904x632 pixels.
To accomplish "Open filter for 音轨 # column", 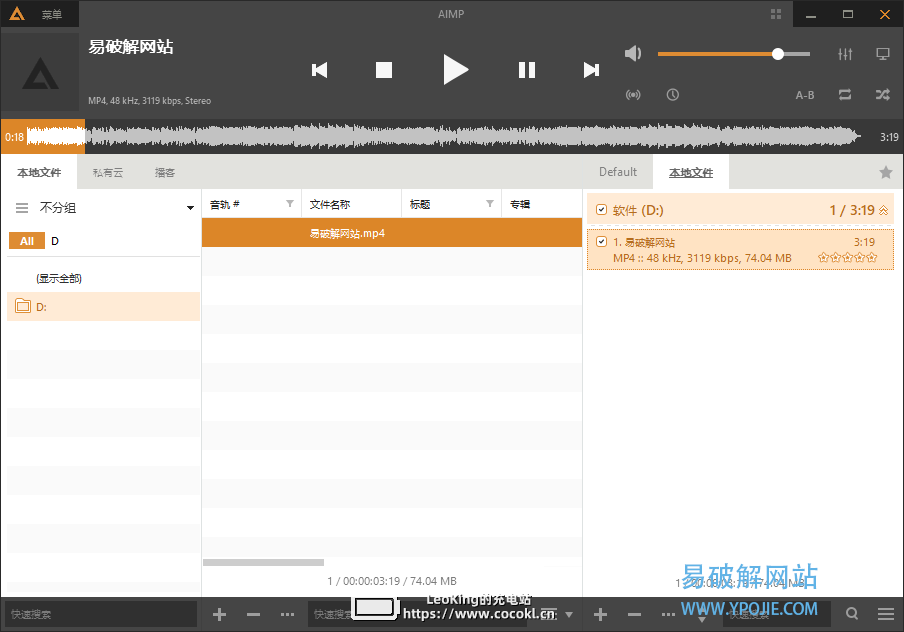I will (290, 204).
